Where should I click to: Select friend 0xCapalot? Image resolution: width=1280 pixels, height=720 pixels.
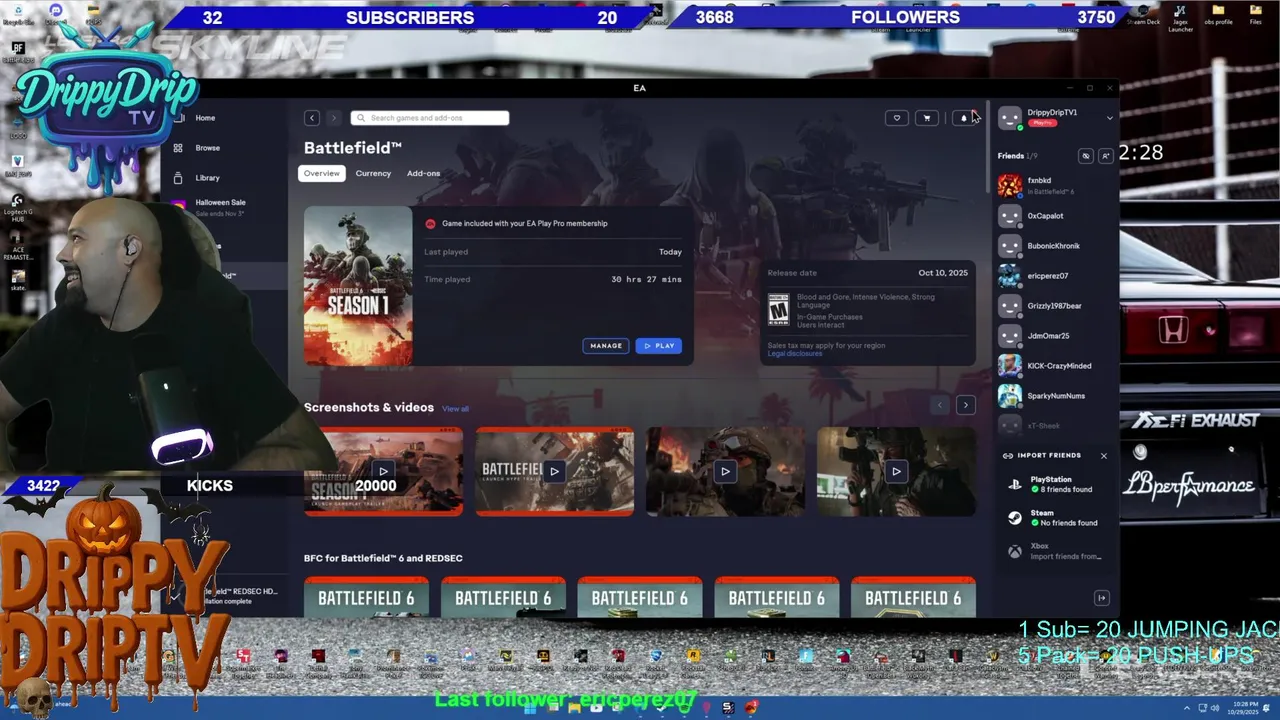(x=1045, y=216)
